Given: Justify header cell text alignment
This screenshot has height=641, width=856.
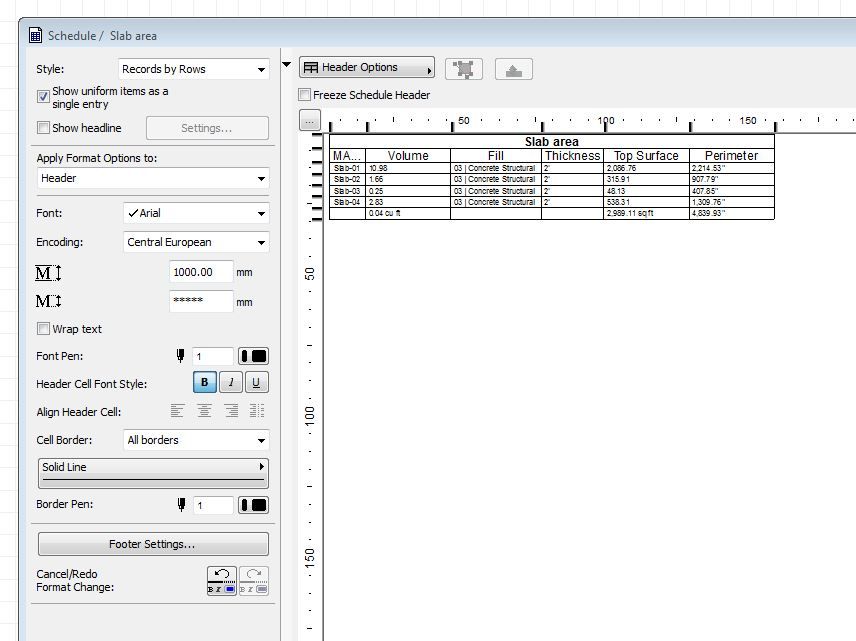Looking at the screenshot, I should pyautogui.click(x=257, y=411).
